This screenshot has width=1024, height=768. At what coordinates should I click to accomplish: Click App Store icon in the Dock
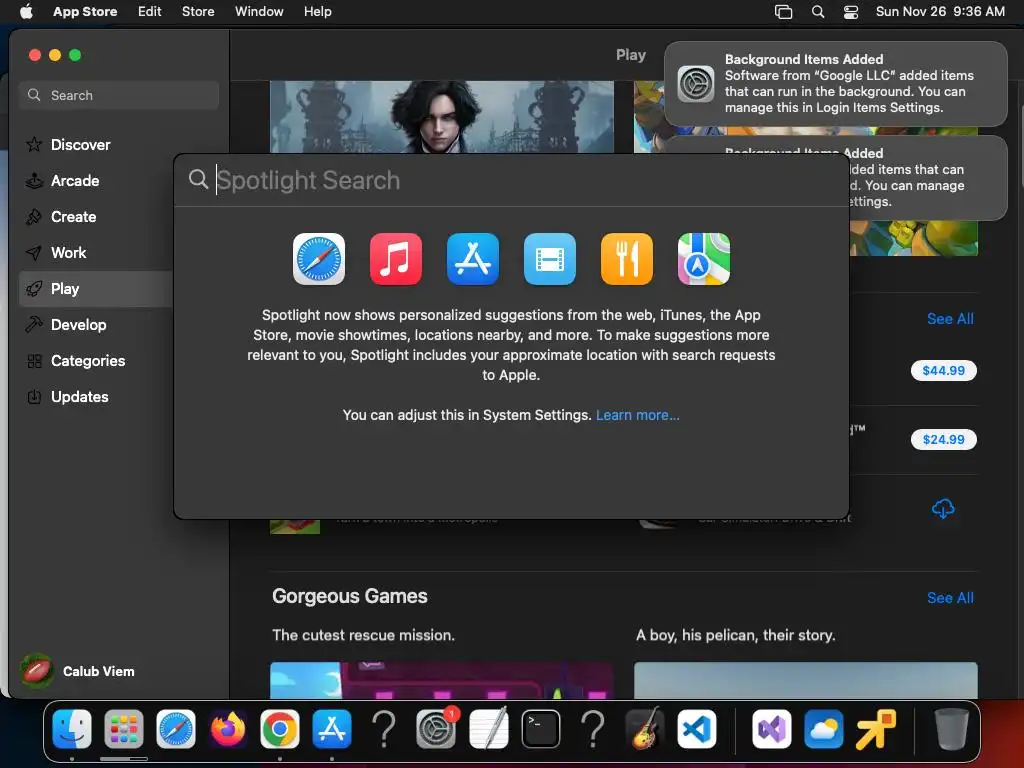coord(332,729)
